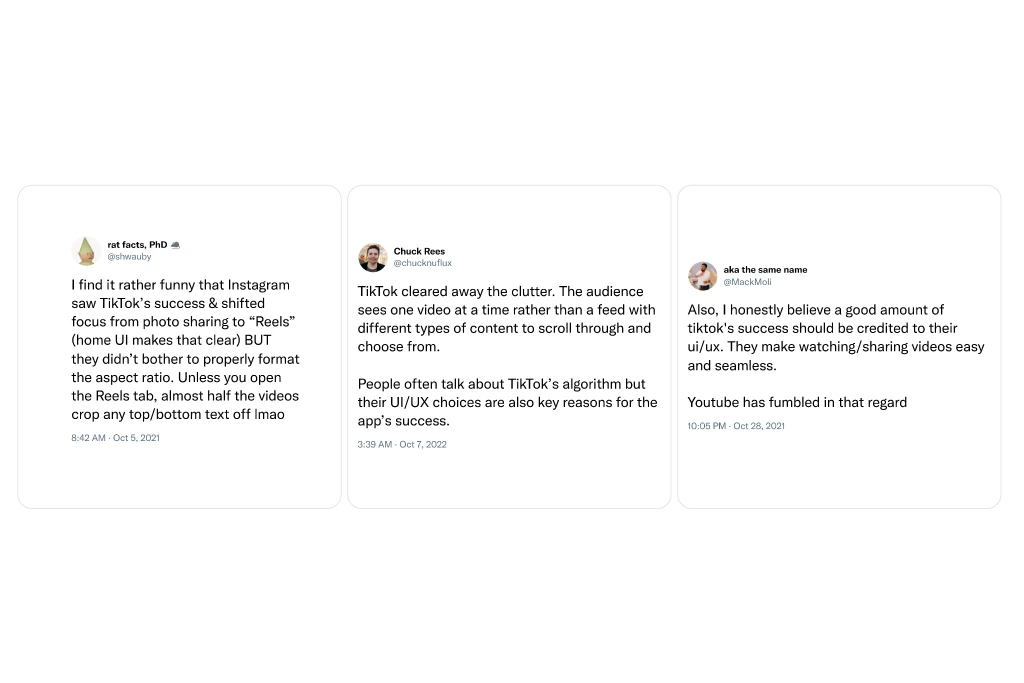This screenshot has width=1024, height=683.
Task: Visit the @chucknuflux handle
Action: [422, 264]
